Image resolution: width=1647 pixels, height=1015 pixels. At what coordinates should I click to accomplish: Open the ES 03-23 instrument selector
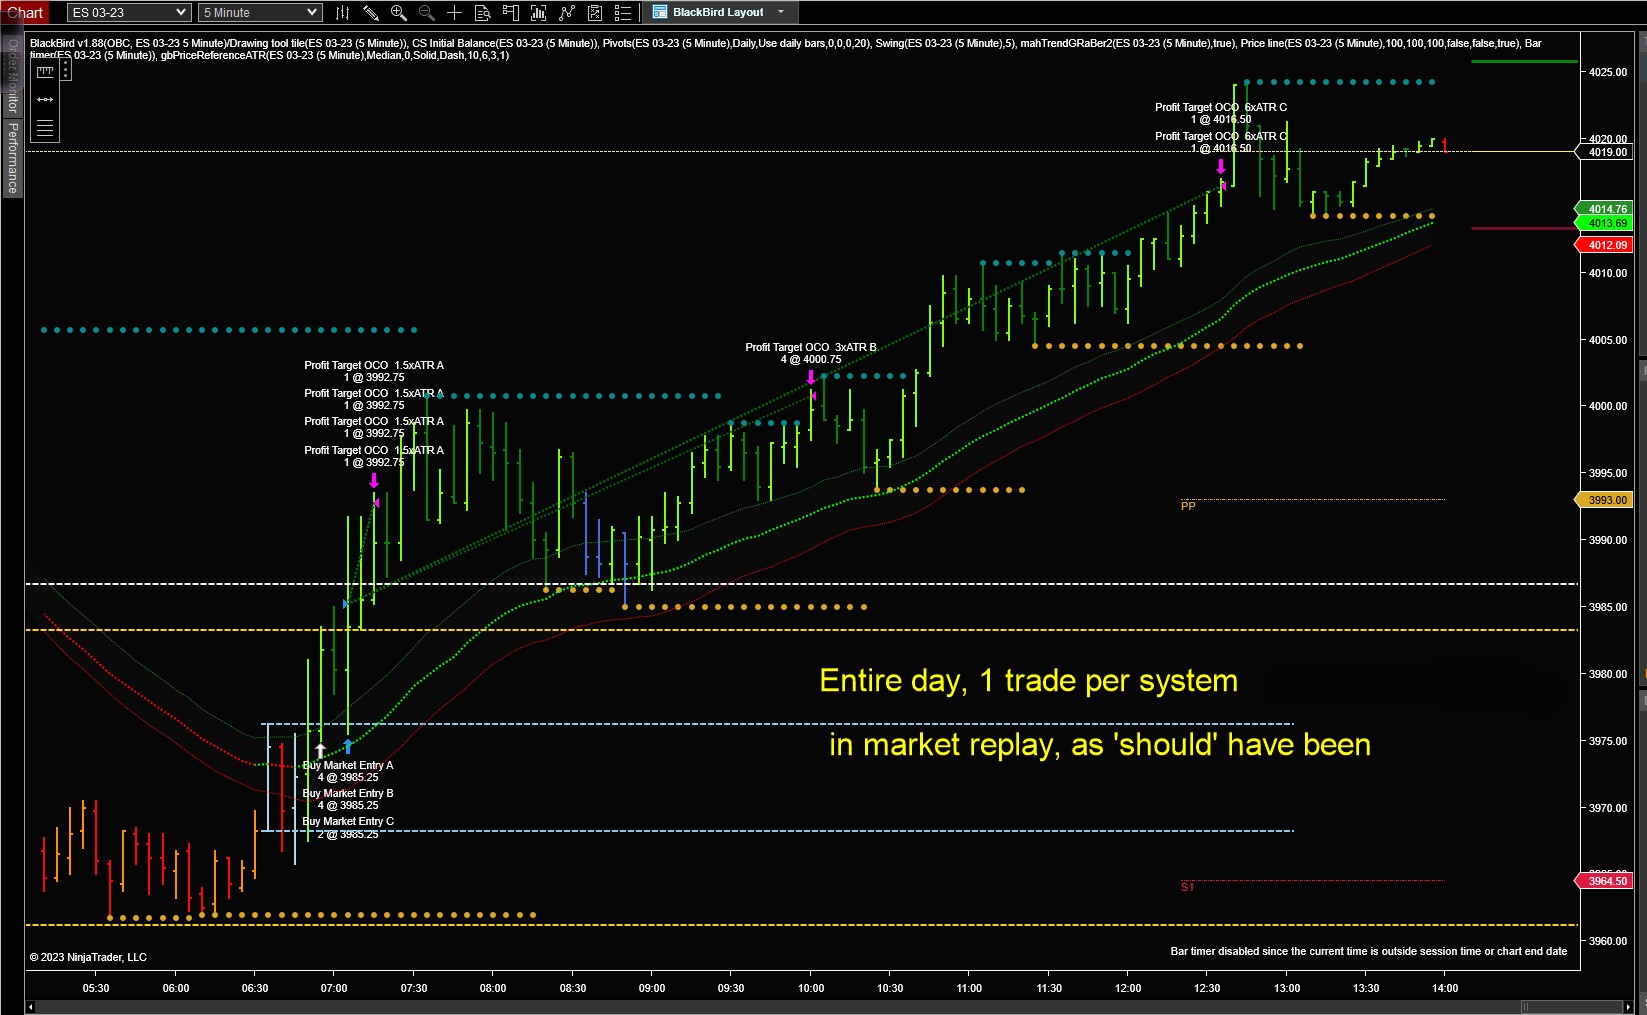click(x=129, y=12)
